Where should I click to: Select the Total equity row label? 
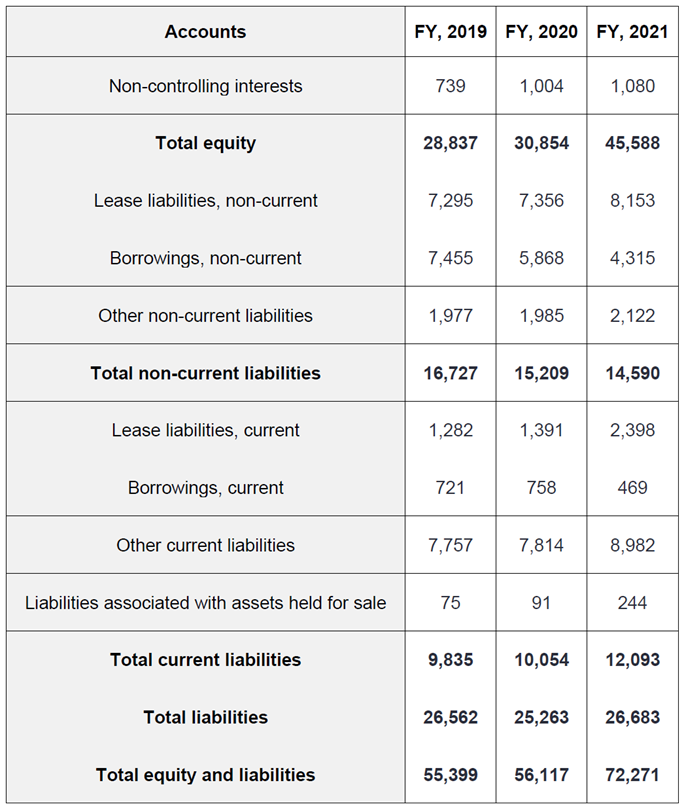pos(205,143)
